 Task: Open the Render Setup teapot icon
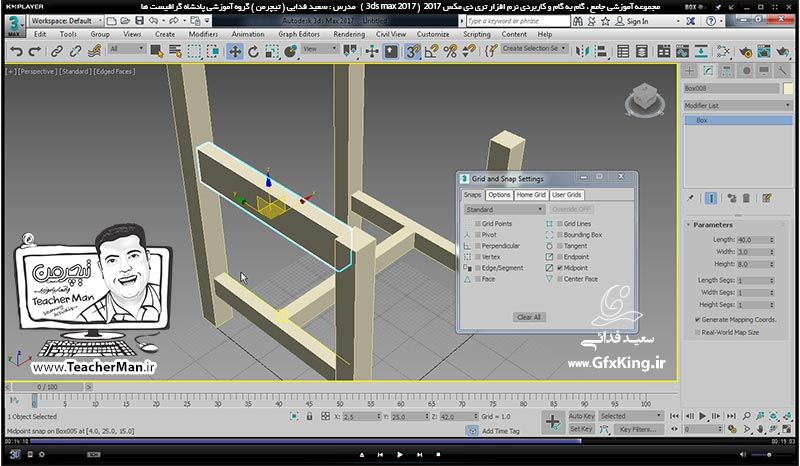click(x=745, y=51)
